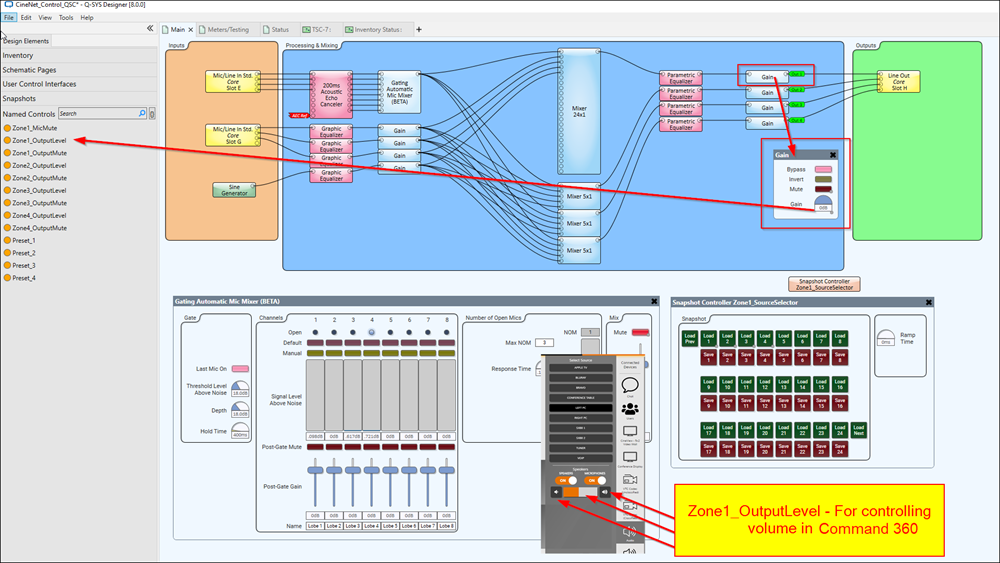Select the Line Out Core Slot H block
The image size is (1000, 563).
[x=899, y=81]
